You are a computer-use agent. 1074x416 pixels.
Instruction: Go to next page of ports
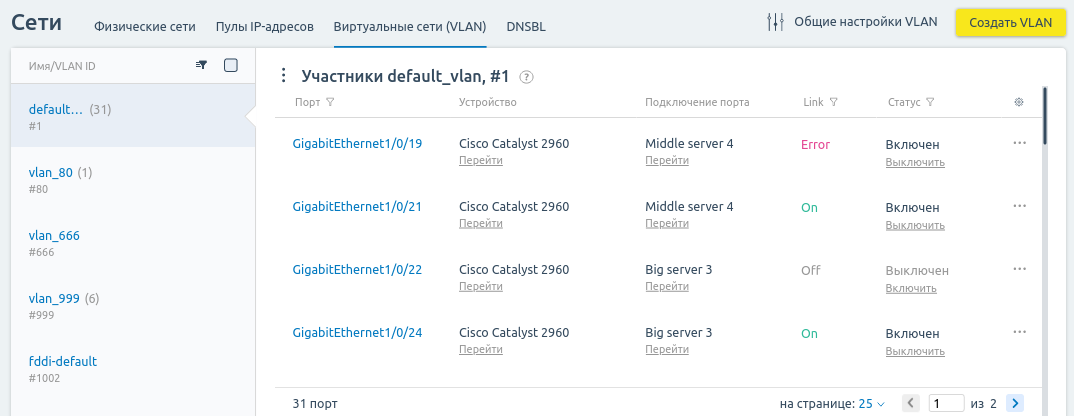coord(1016,403)
